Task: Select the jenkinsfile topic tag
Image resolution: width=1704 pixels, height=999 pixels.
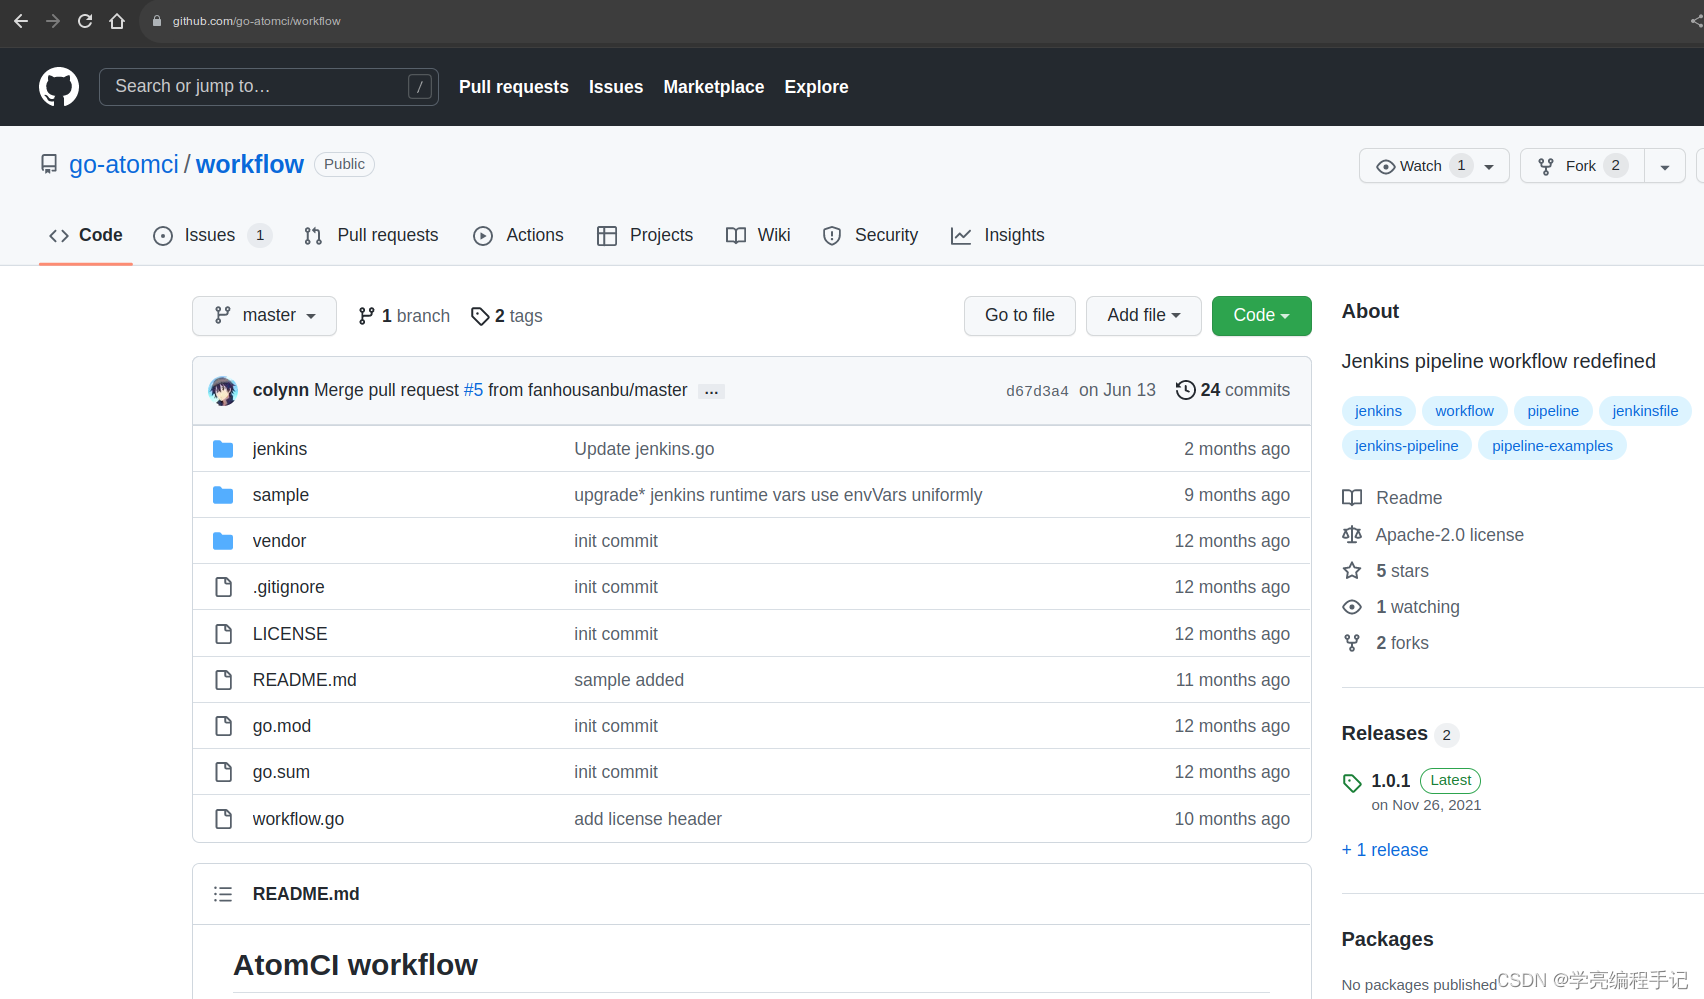Action: pyautogui.click(x=1645, y=411)
